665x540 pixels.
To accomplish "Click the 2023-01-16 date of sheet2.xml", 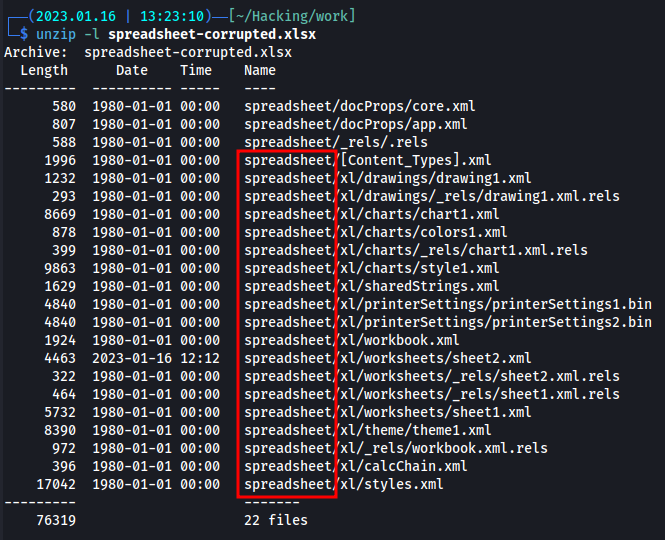I will tap(132, 358).
